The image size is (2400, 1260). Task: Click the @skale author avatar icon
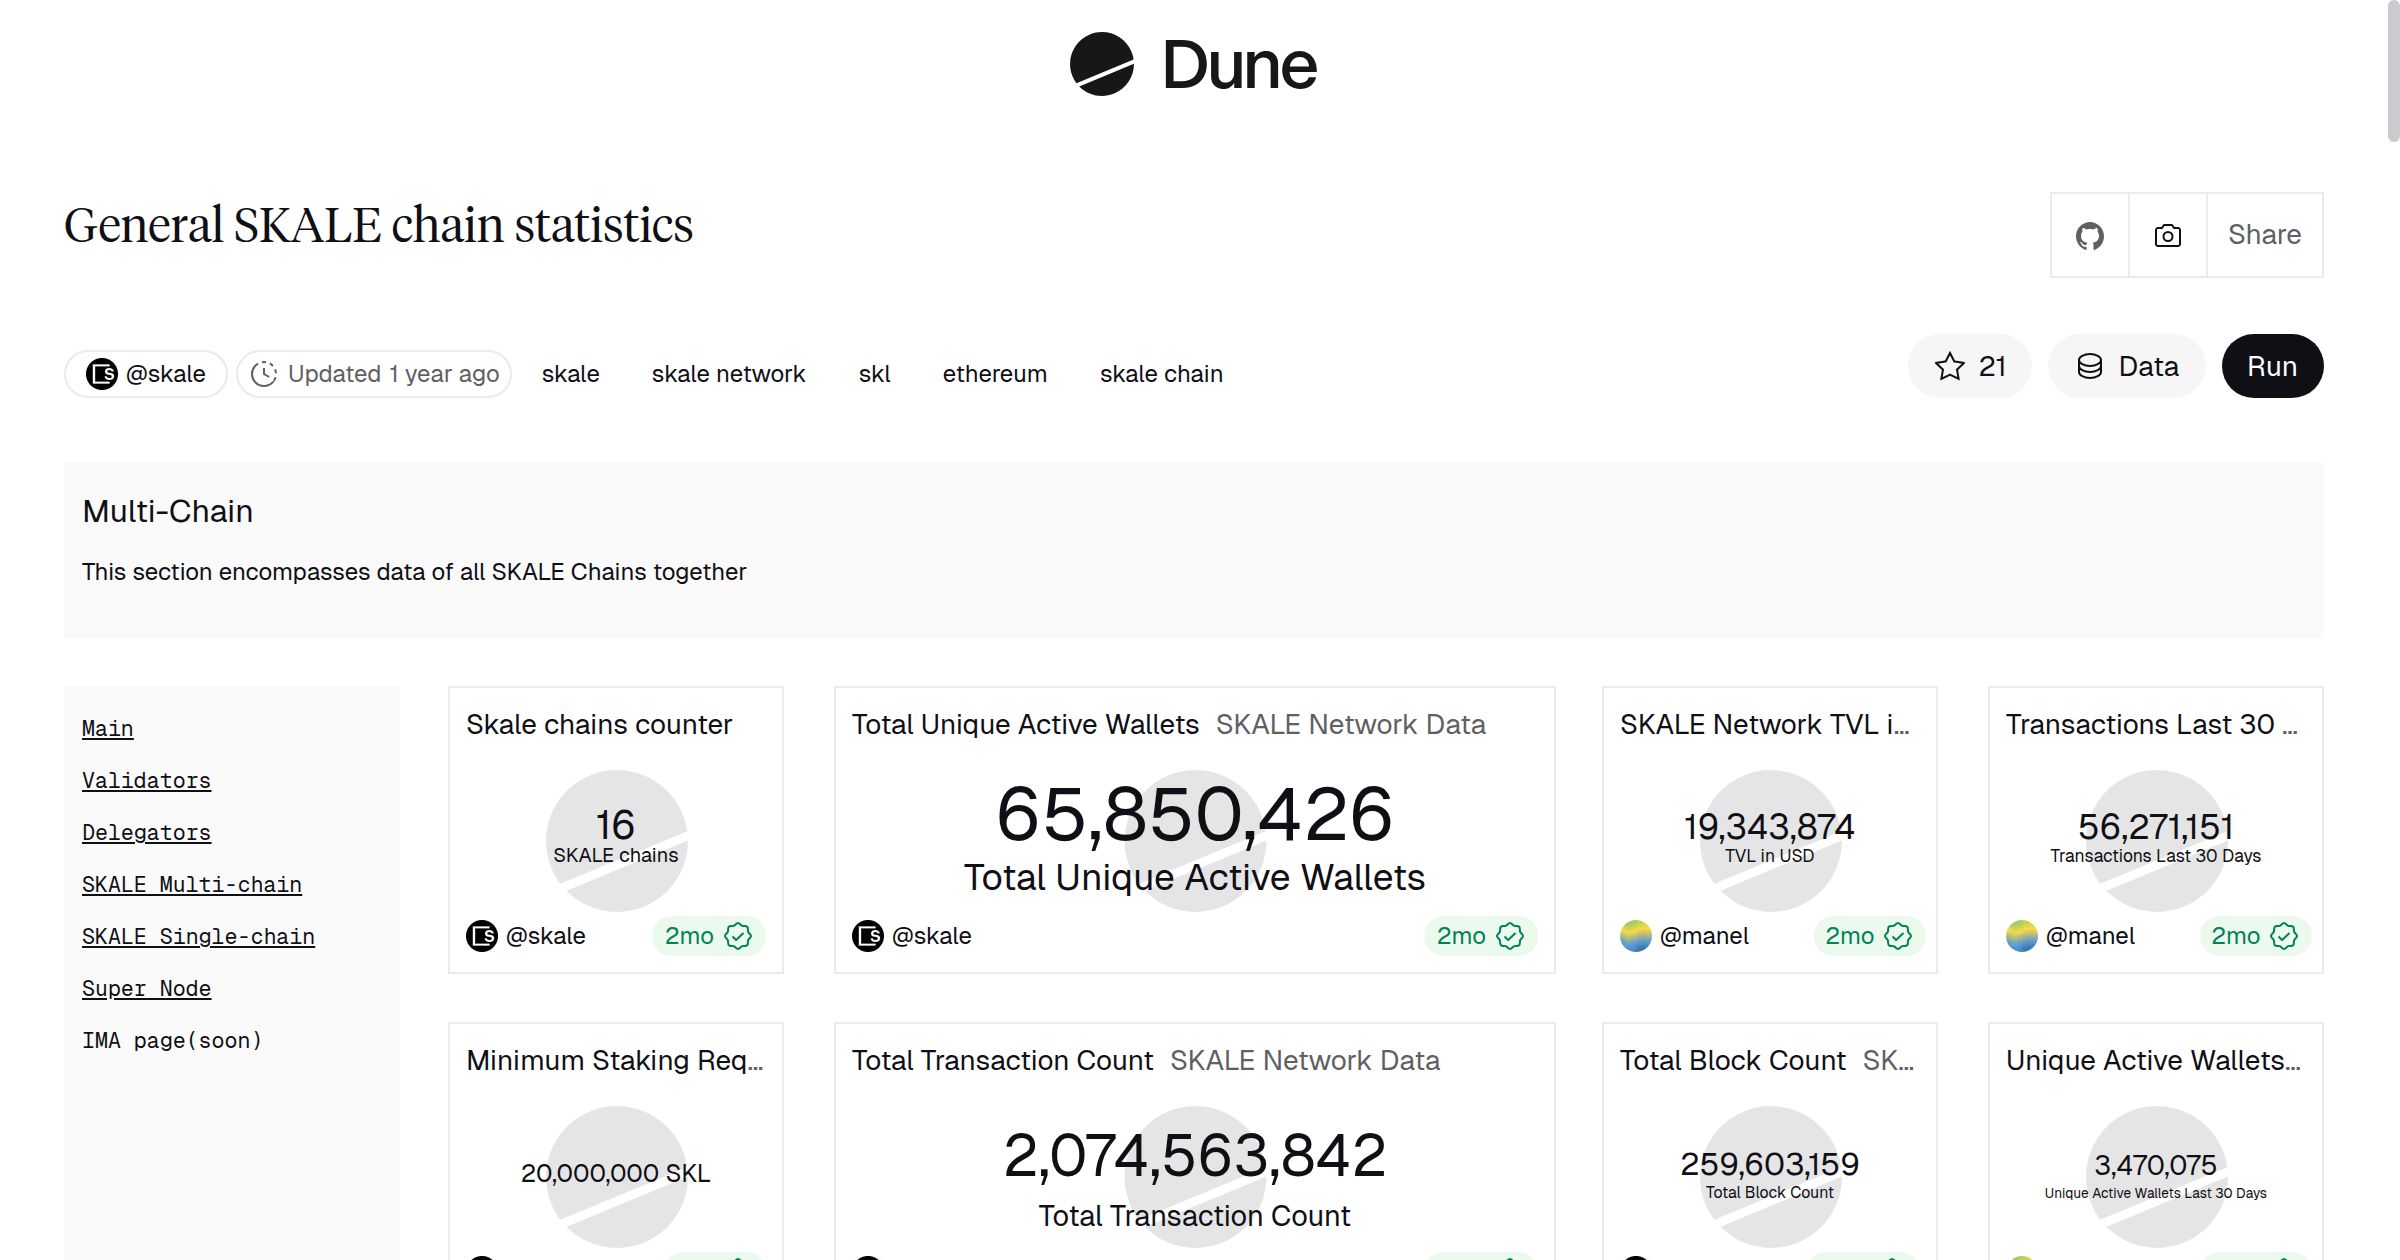click(x=102, y=372)
